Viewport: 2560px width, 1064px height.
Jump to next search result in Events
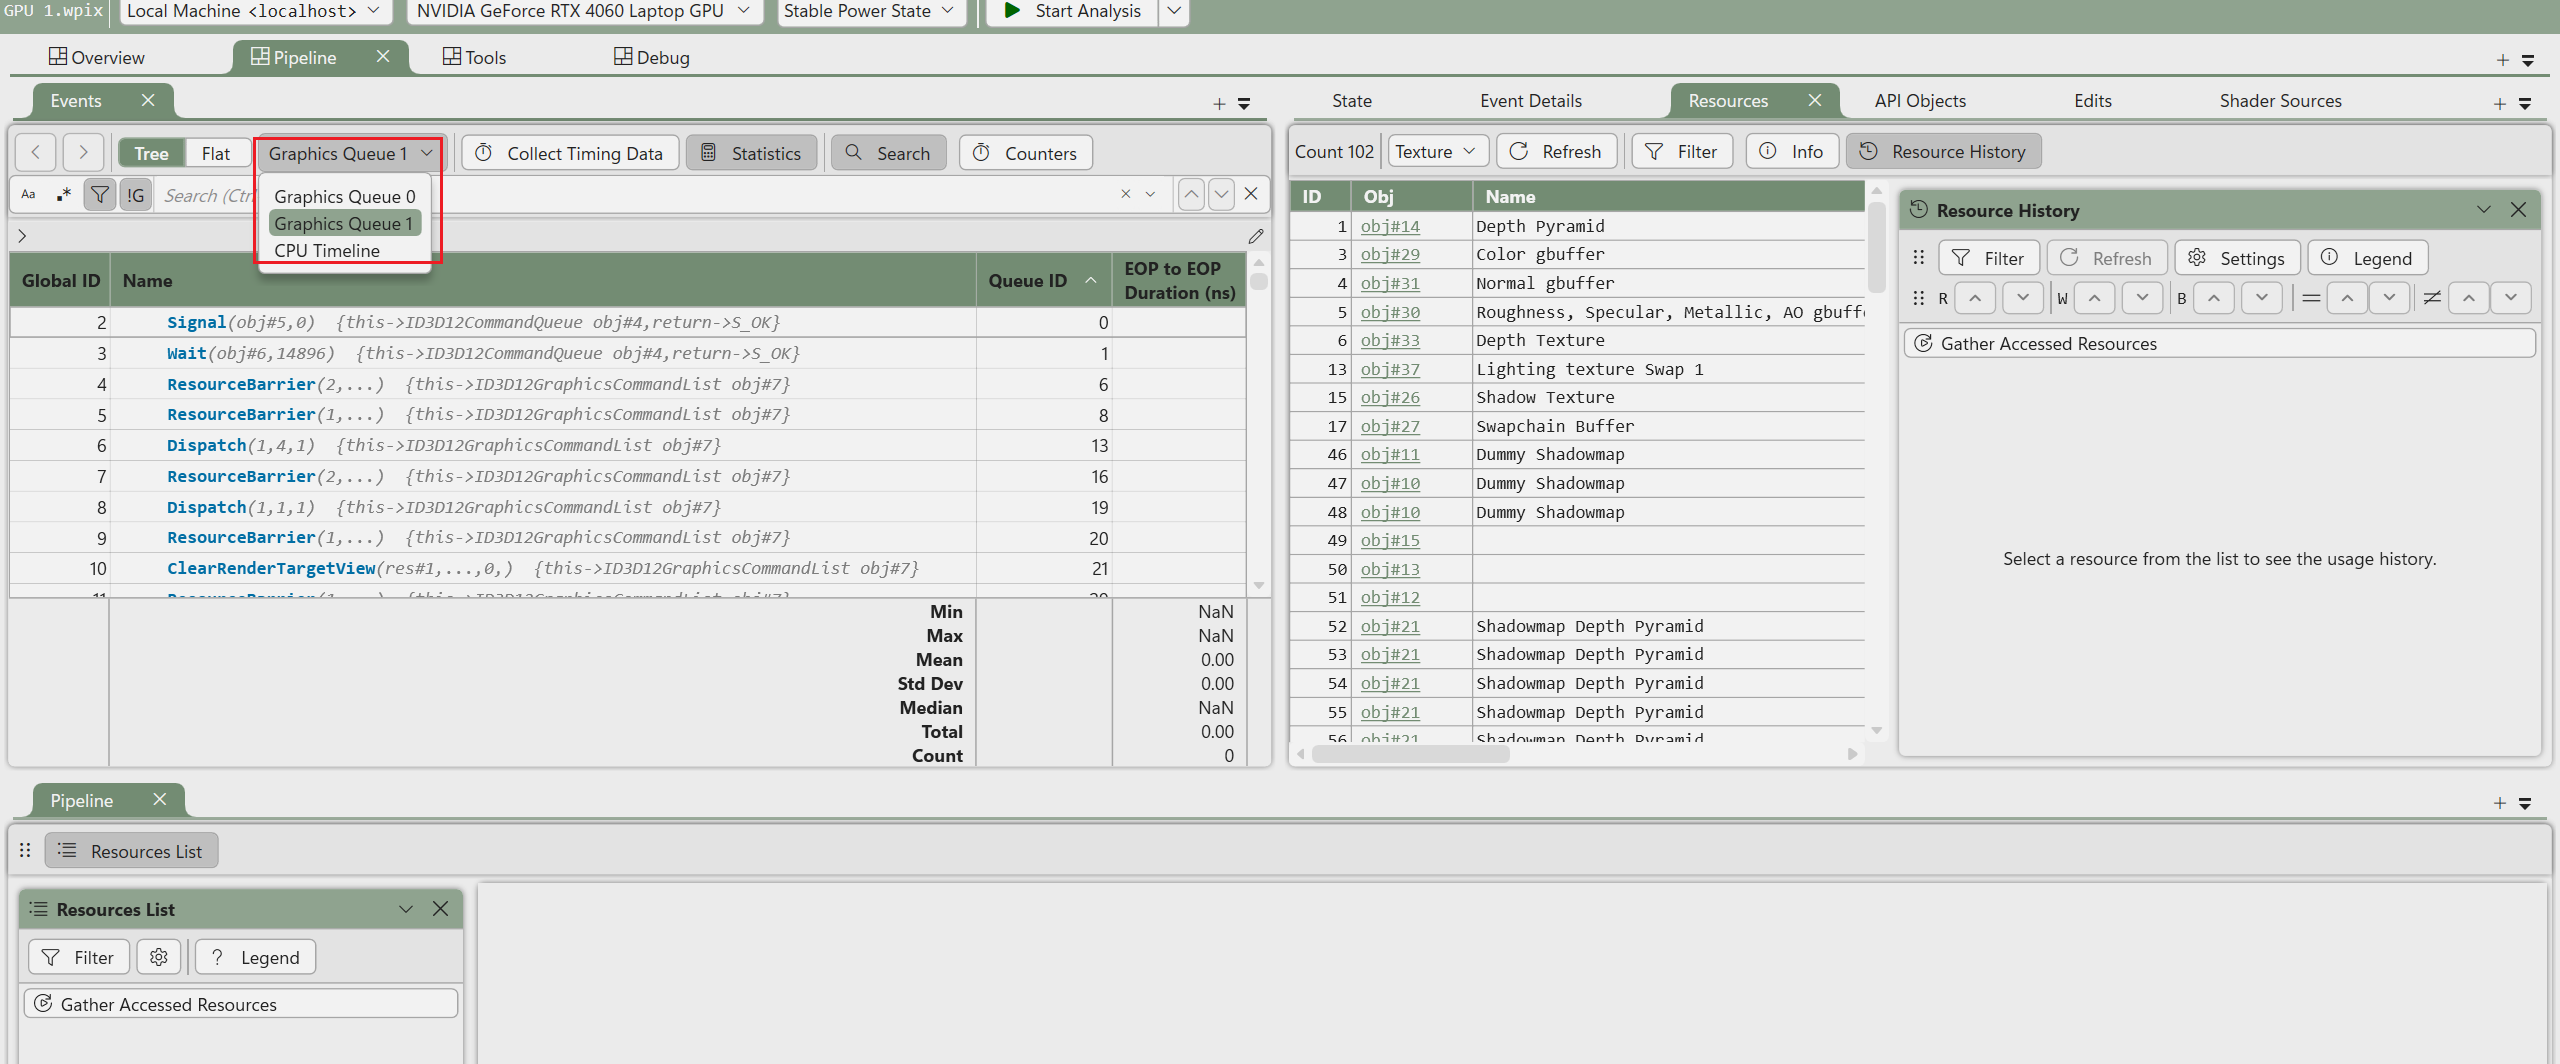[1221, 194]
